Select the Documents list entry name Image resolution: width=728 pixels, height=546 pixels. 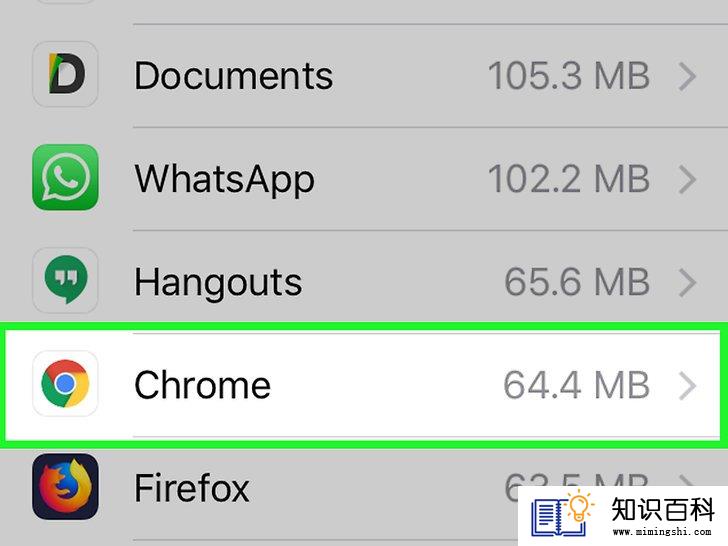234,76
